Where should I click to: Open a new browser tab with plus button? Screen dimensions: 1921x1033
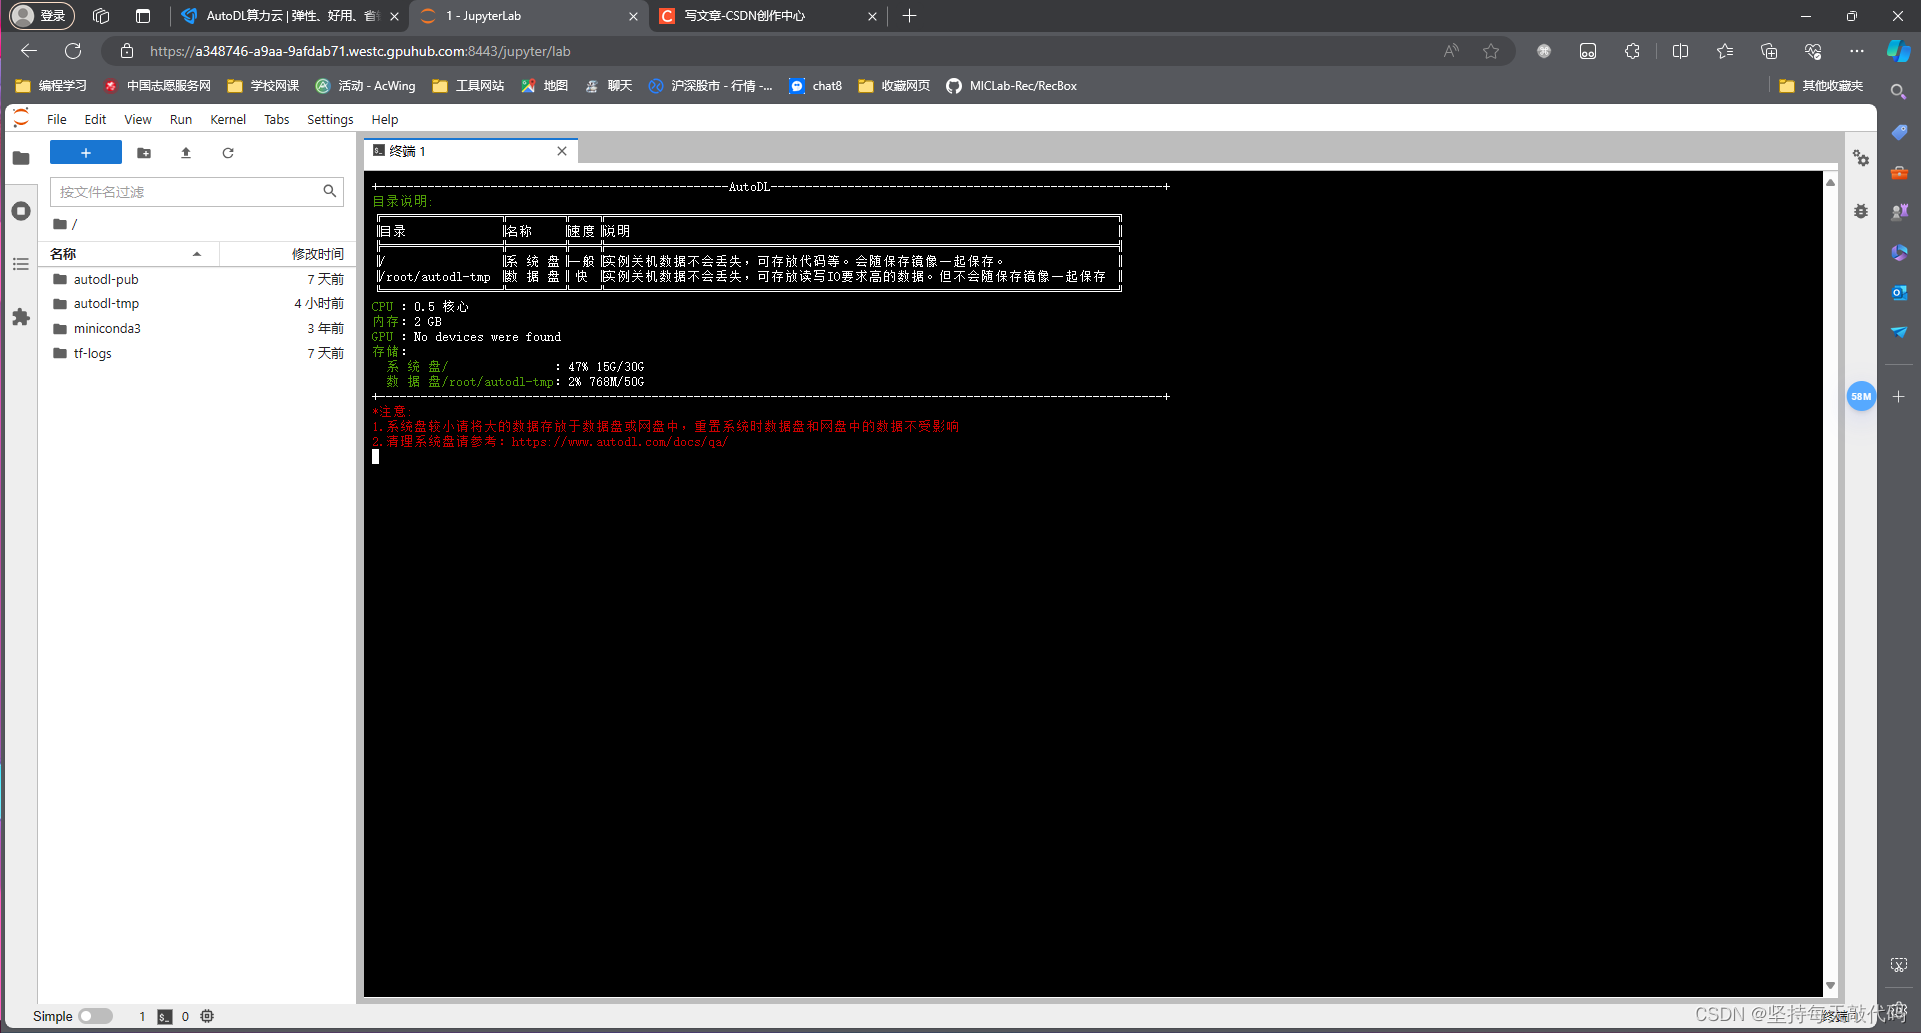coord(909,16)
